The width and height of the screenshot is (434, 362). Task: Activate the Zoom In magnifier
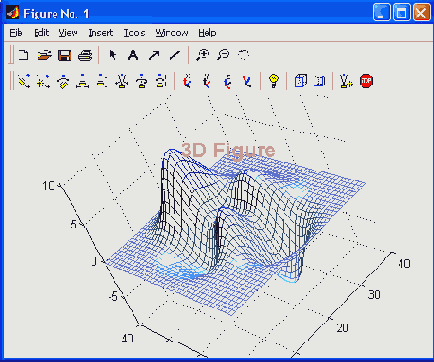tap(202, 55)
